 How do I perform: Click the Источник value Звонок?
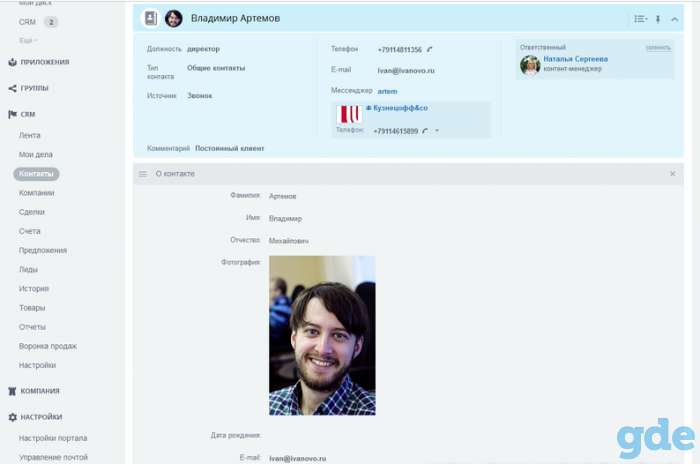click(200, 96)
